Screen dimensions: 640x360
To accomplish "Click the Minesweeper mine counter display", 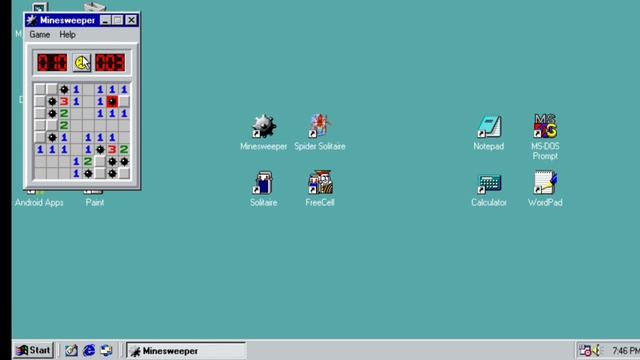I will [52, 63].
